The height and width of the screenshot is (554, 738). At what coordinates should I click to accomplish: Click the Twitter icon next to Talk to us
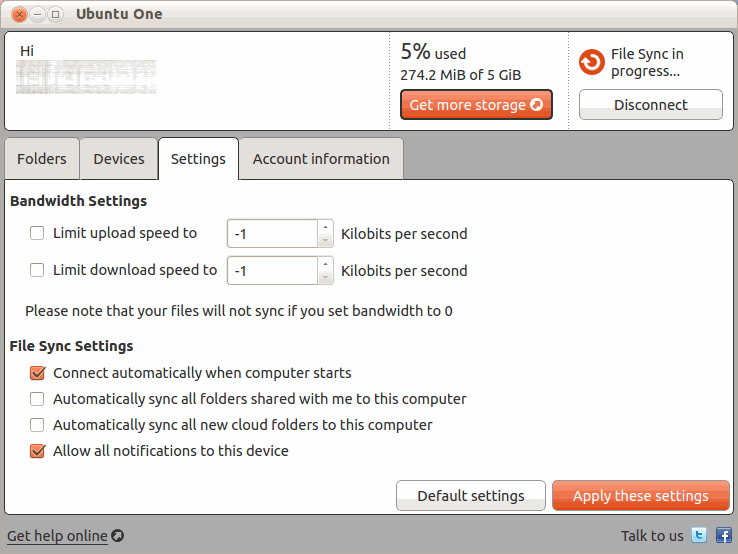699,536
